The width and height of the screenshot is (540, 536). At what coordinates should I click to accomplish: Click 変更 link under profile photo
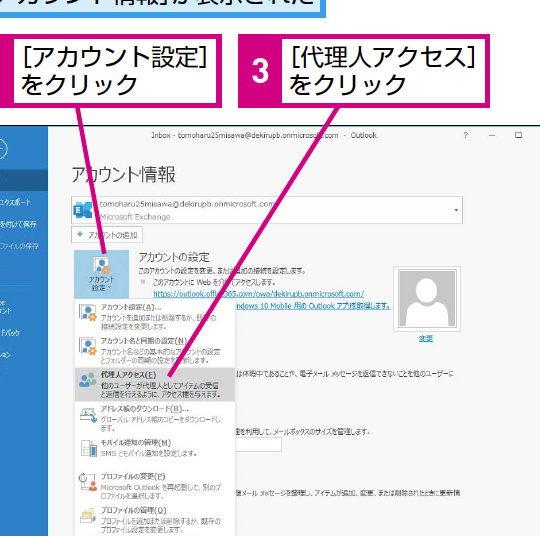point(426,339)
